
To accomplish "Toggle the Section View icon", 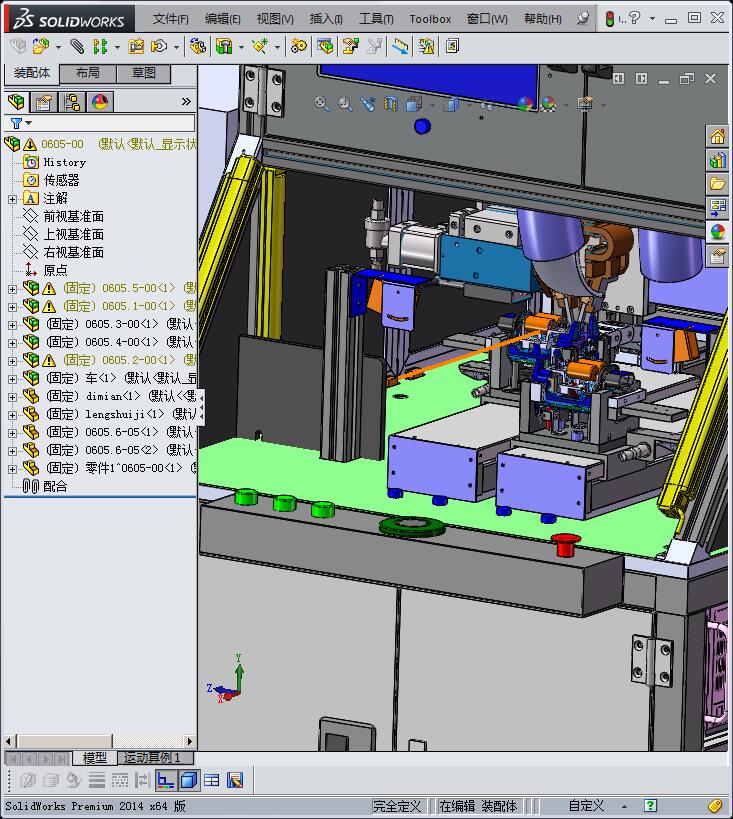I will coord(391,104).
